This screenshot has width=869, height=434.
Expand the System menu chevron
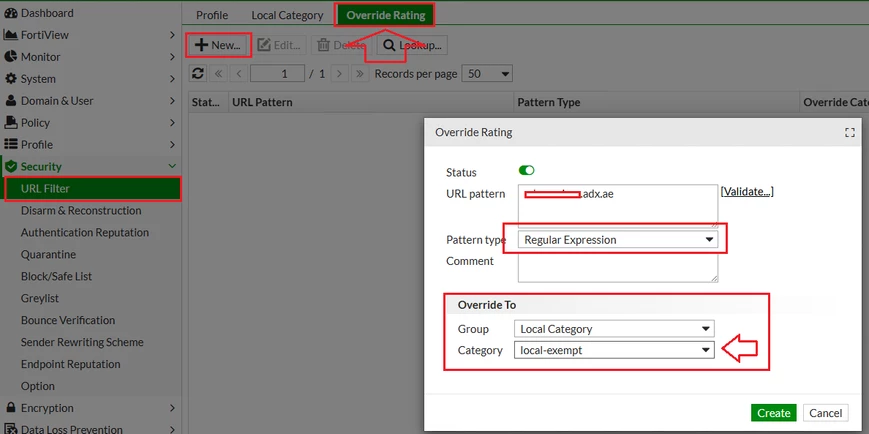tap(172, 79)
